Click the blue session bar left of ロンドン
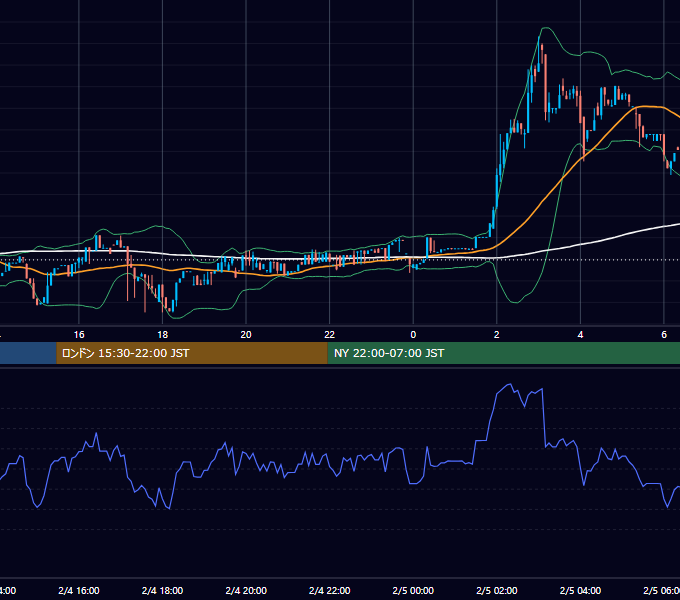The height and width of the screenshot is (600, 680). pos(28,353)
